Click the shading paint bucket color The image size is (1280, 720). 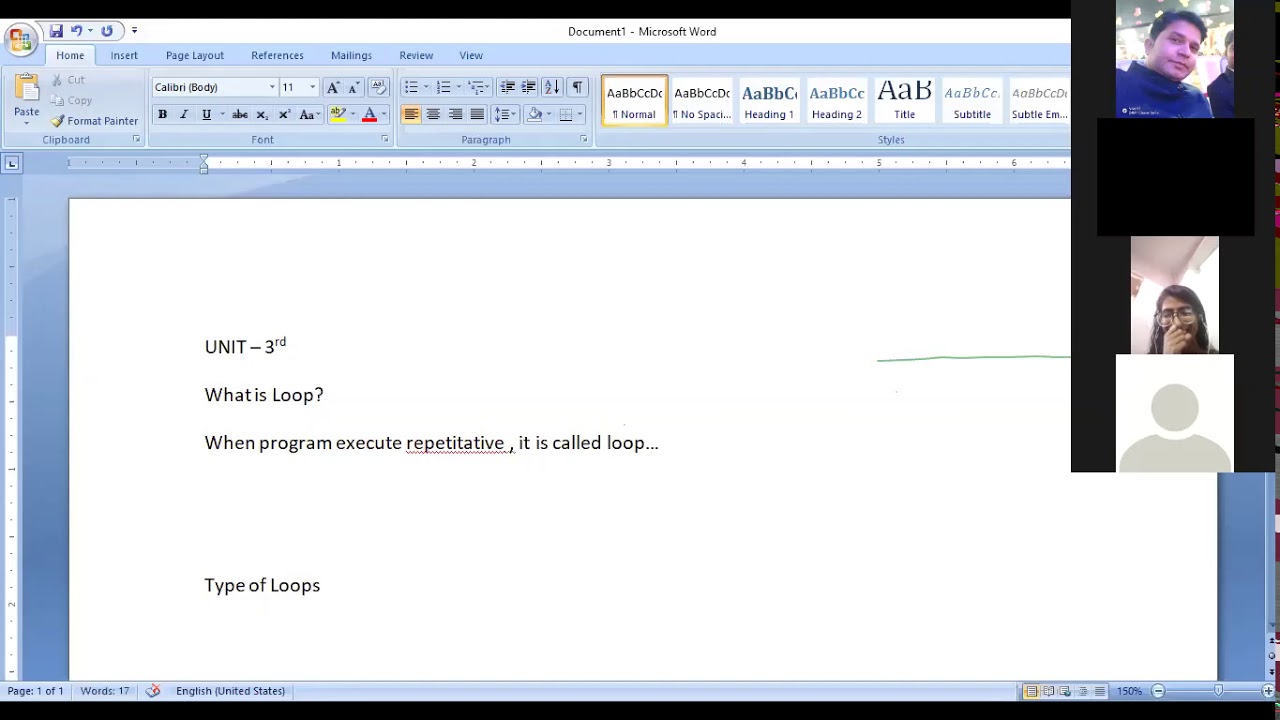(535, 115)
